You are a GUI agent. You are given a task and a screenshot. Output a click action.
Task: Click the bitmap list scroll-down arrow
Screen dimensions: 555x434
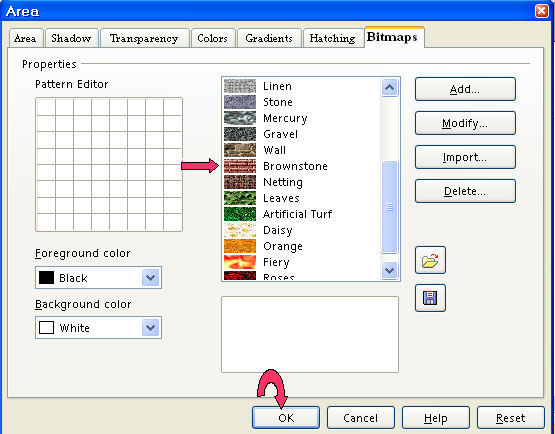click(389, 270)
